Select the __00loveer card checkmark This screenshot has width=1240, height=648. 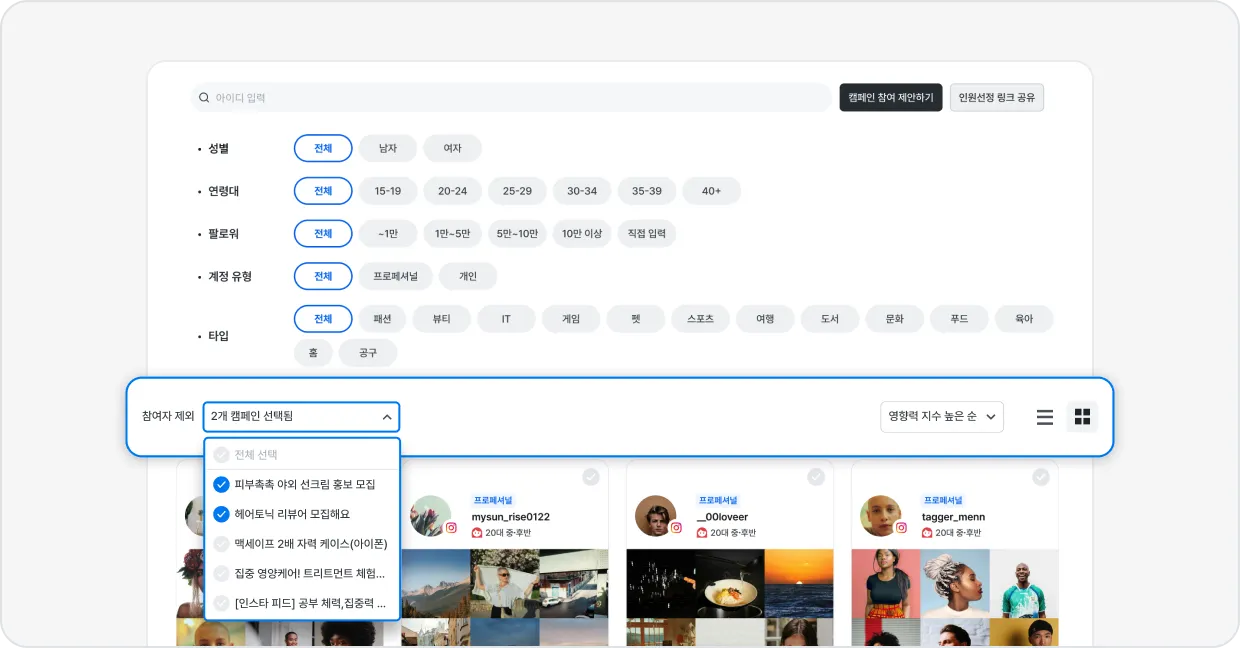click(816, 477)
